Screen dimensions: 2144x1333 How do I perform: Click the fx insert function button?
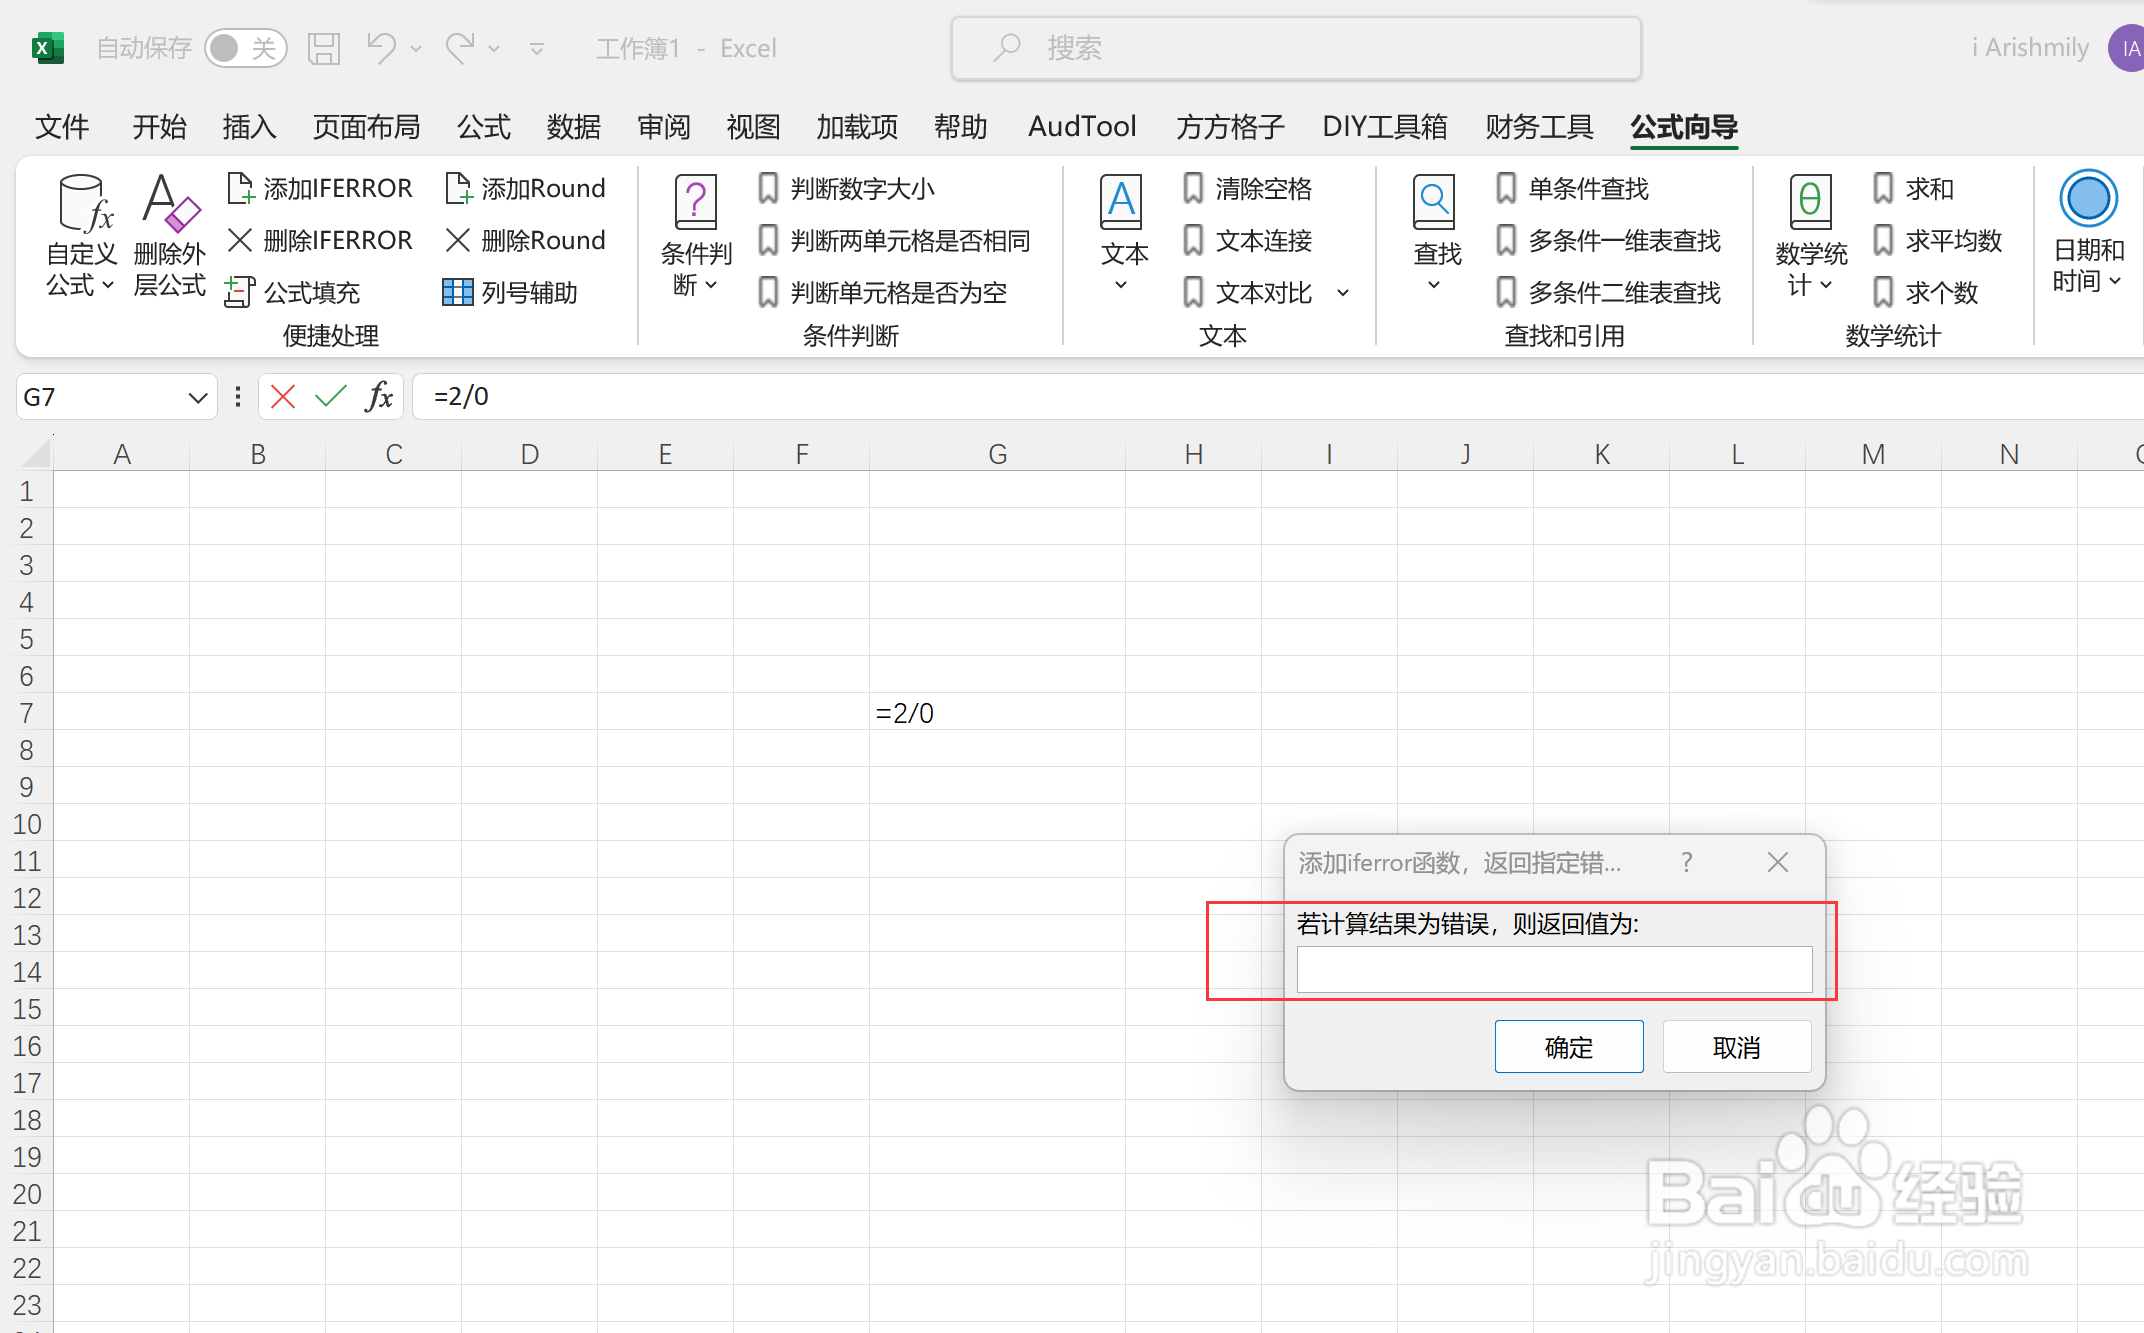point(379,397)
